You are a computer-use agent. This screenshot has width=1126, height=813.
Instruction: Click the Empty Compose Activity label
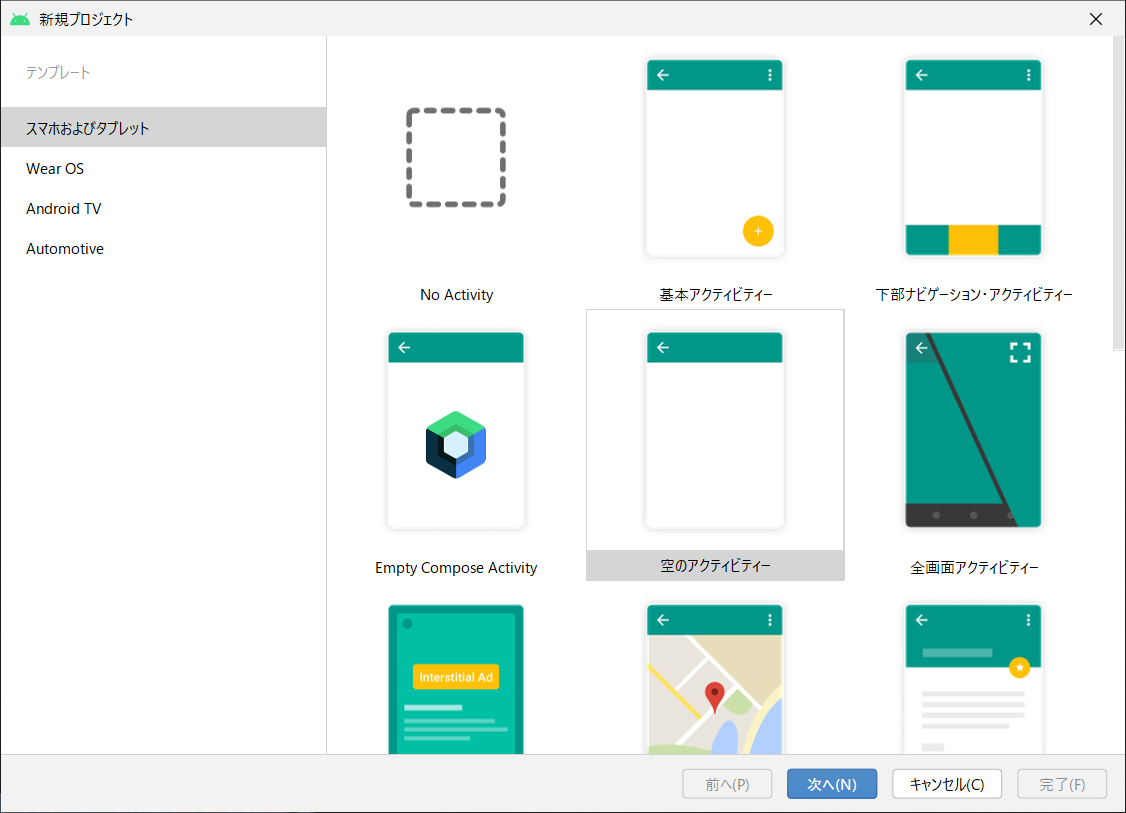click(456, 567)
